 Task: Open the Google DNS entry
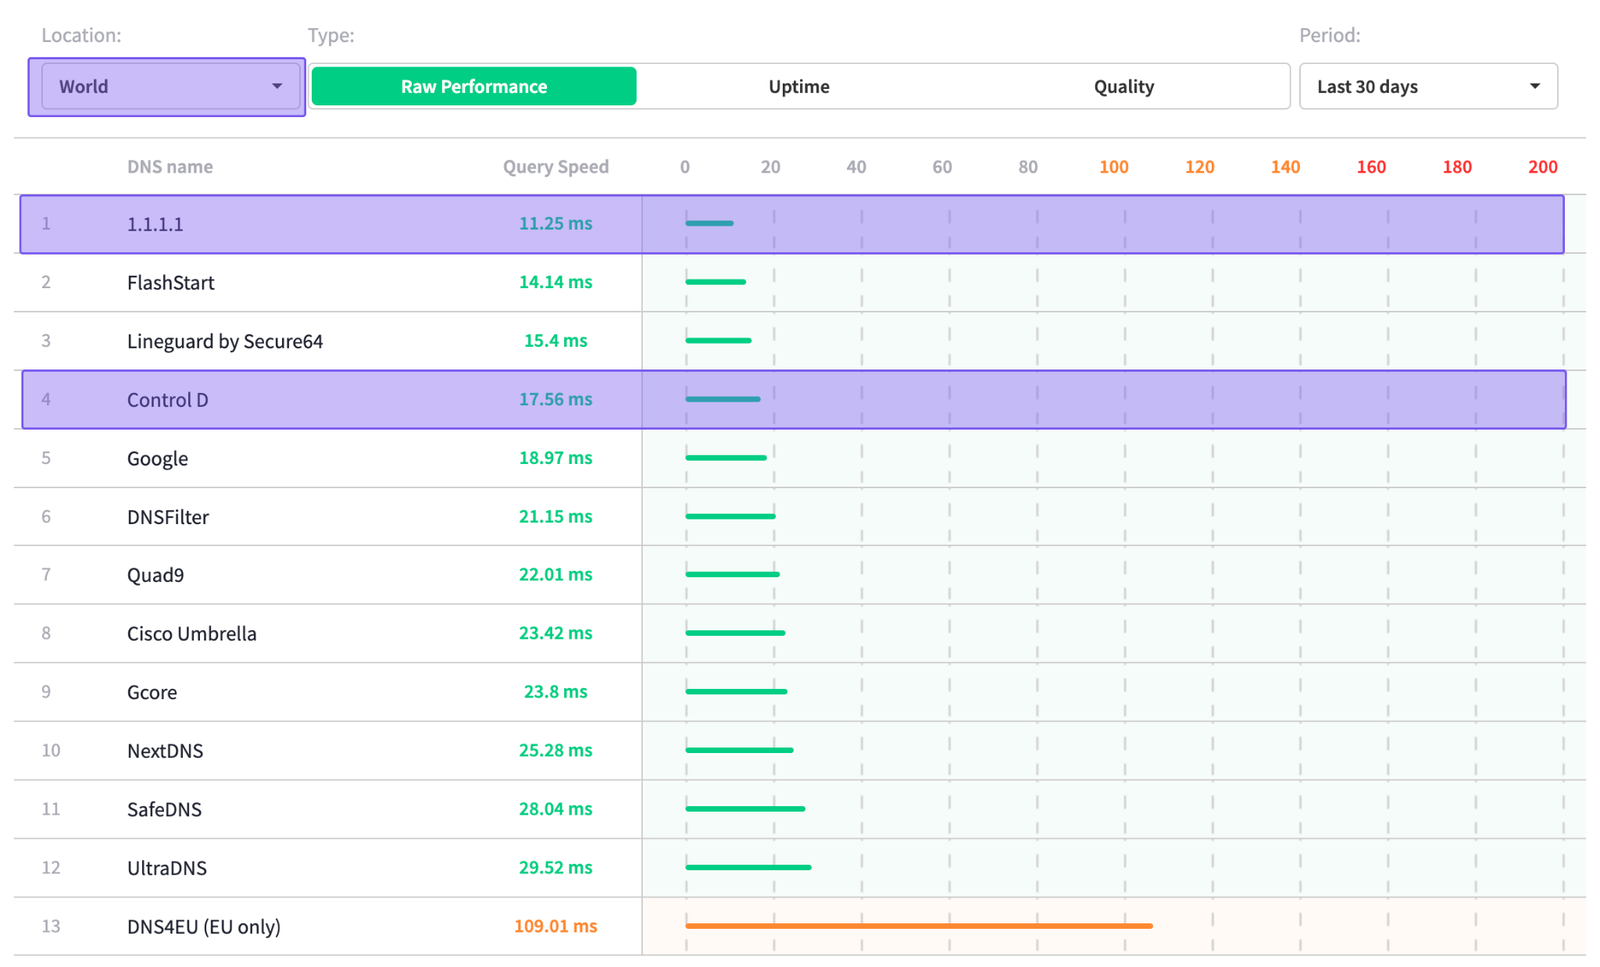tap(157, 458)
